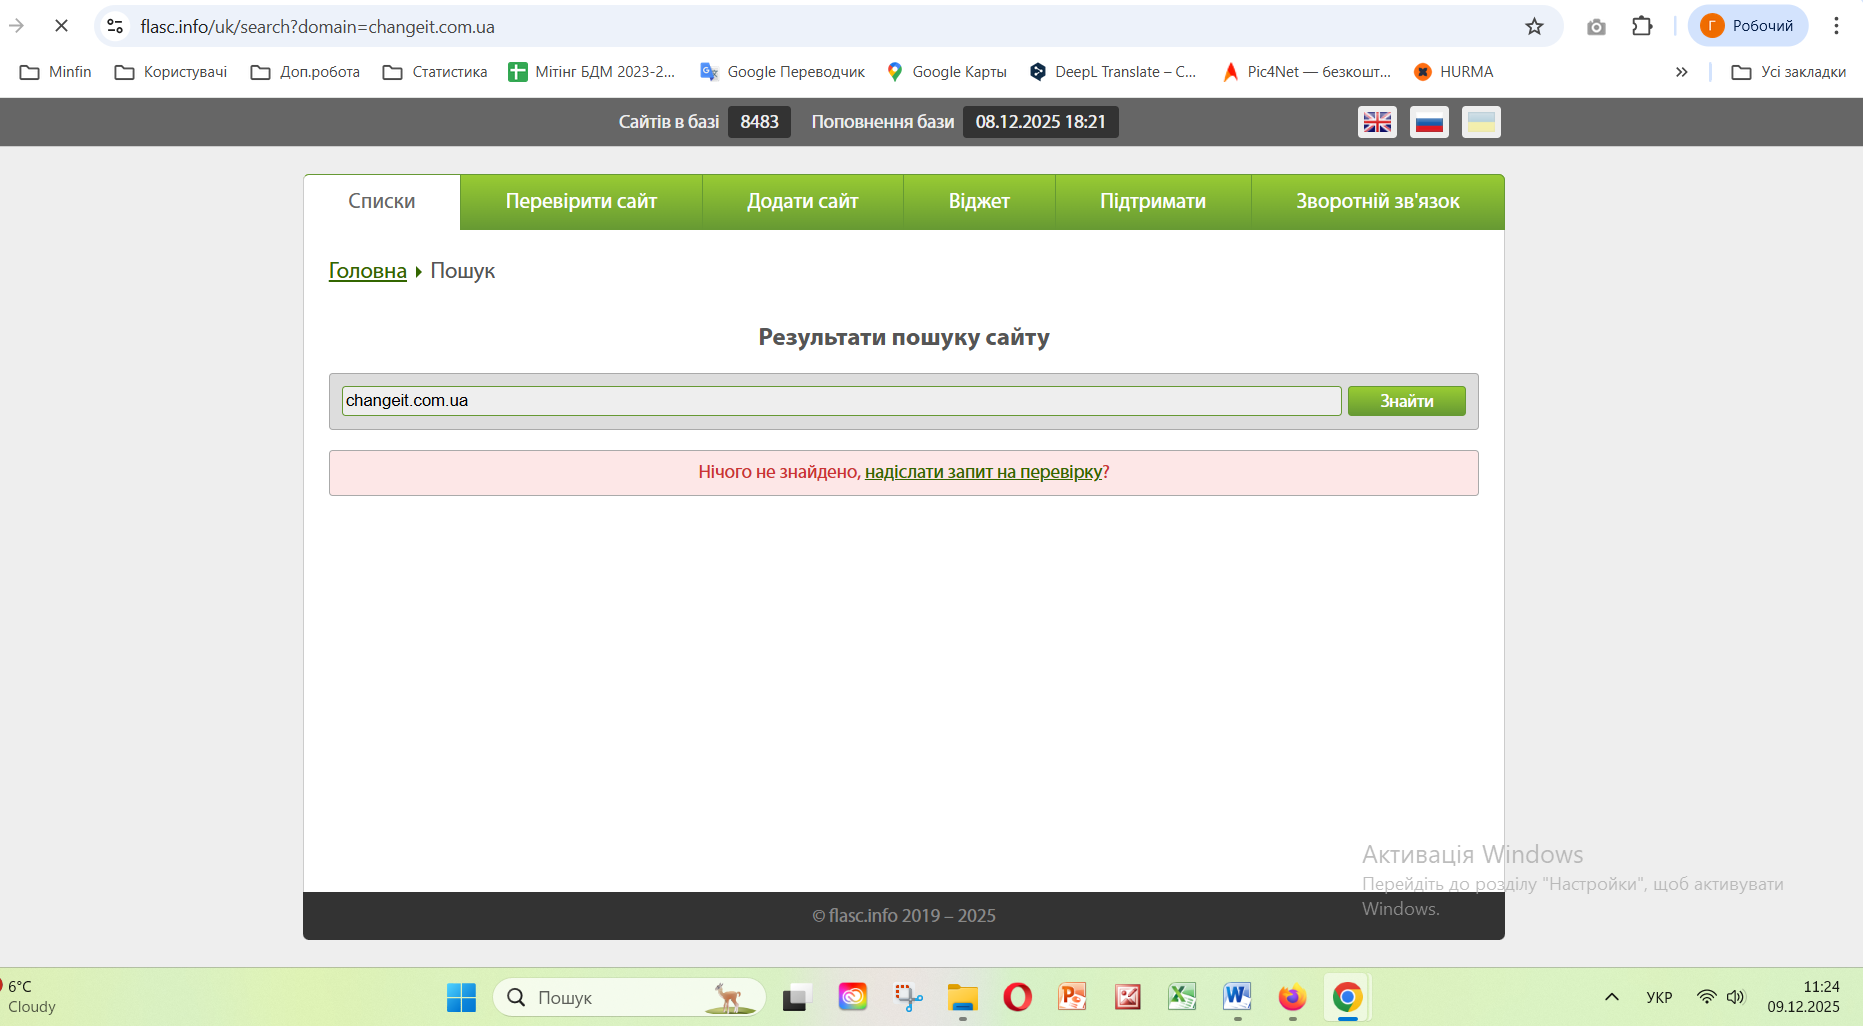Open the Робочий profile menu
The width and height of the screenshot is (1863, 1026).
[1748, 26]
